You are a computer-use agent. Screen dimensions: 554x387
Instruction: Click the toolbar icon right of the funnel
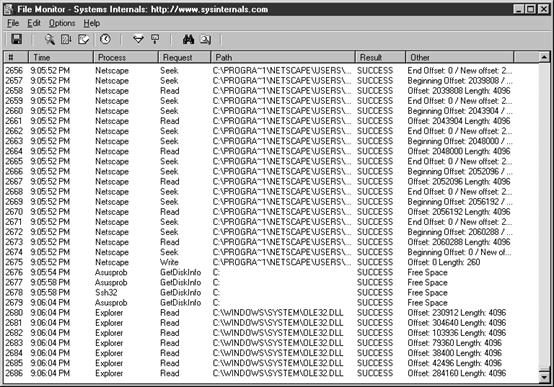tap(155, 39)
